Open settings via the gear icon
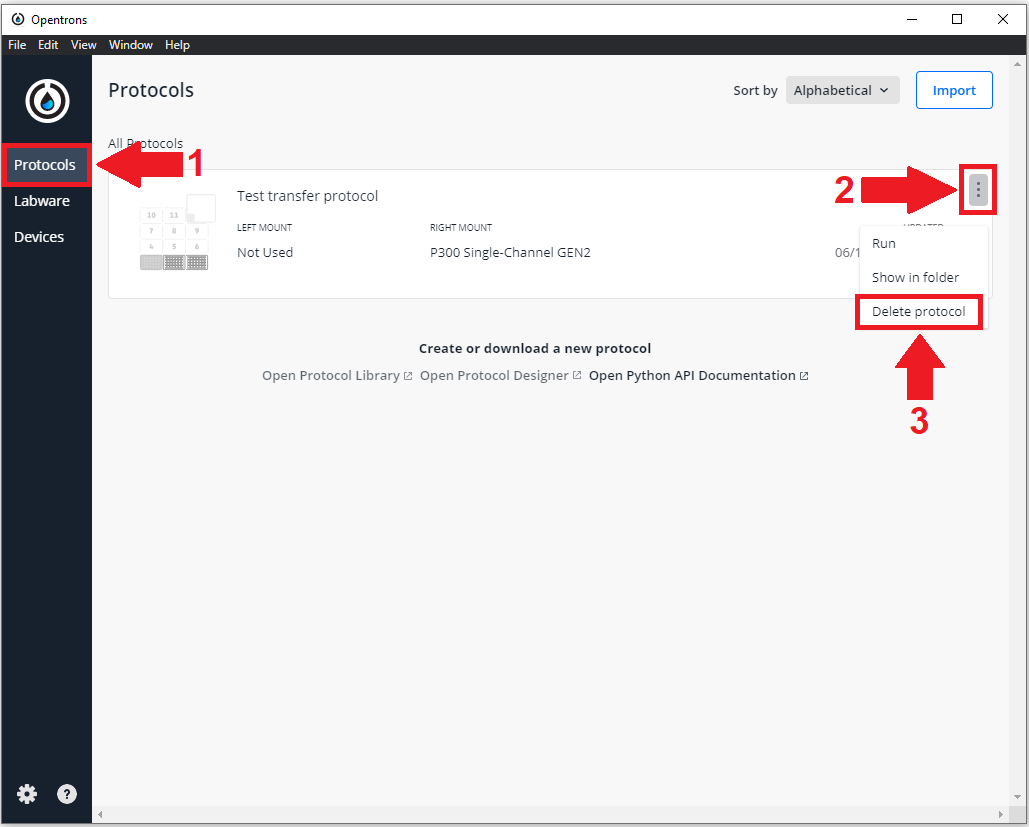Viewport: 1029px width, 827px height. [x=27, y=794]
